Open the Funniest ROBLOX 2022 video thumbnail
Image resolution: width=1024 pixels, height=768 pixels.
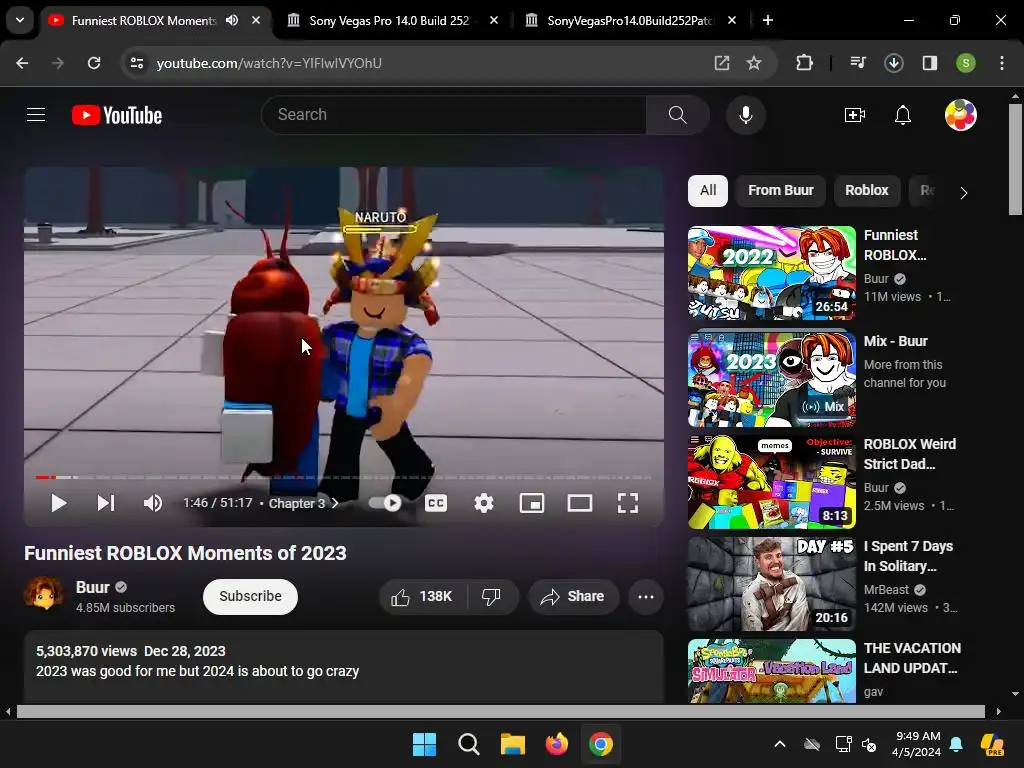pyautogui.click(x=771, y=273)
